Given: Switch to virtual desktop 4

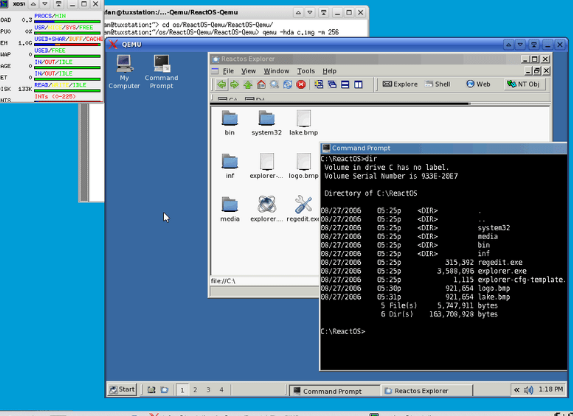Looking at the screenshot, I should tap(221, 390).
